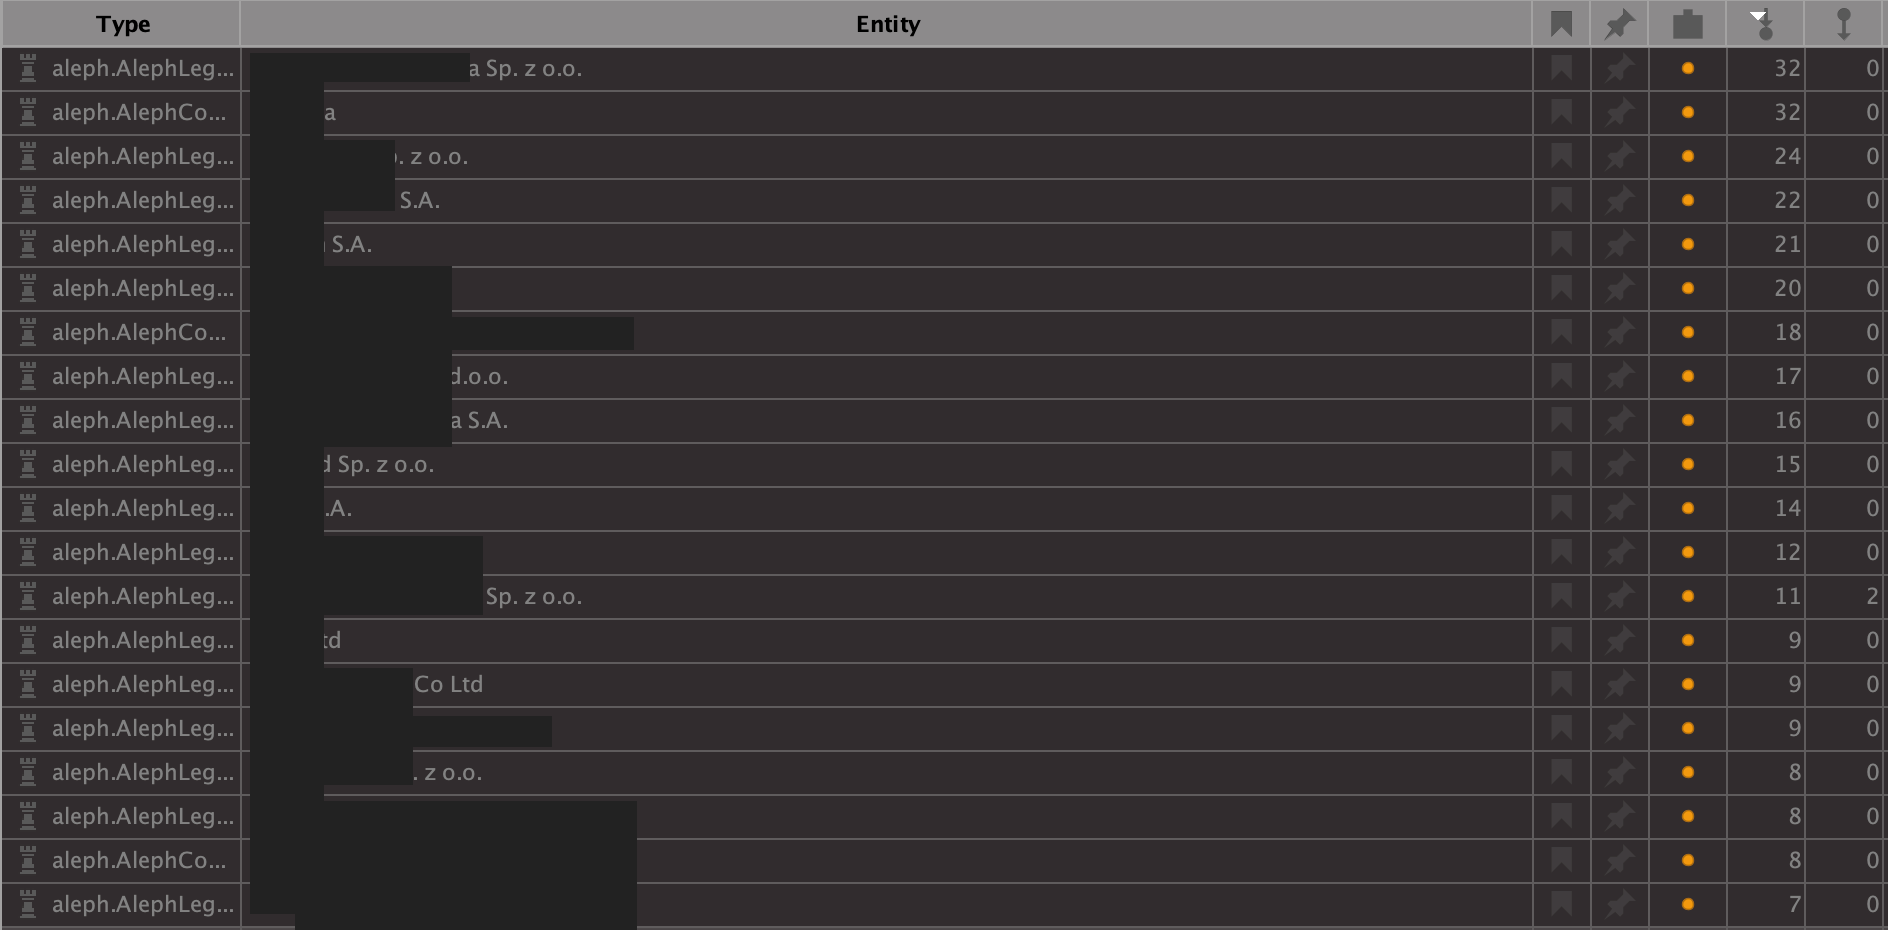This screenshot has height=930, width=1888.
Task: Toggle pin on row with 22 links
Action: (1619, 200)
